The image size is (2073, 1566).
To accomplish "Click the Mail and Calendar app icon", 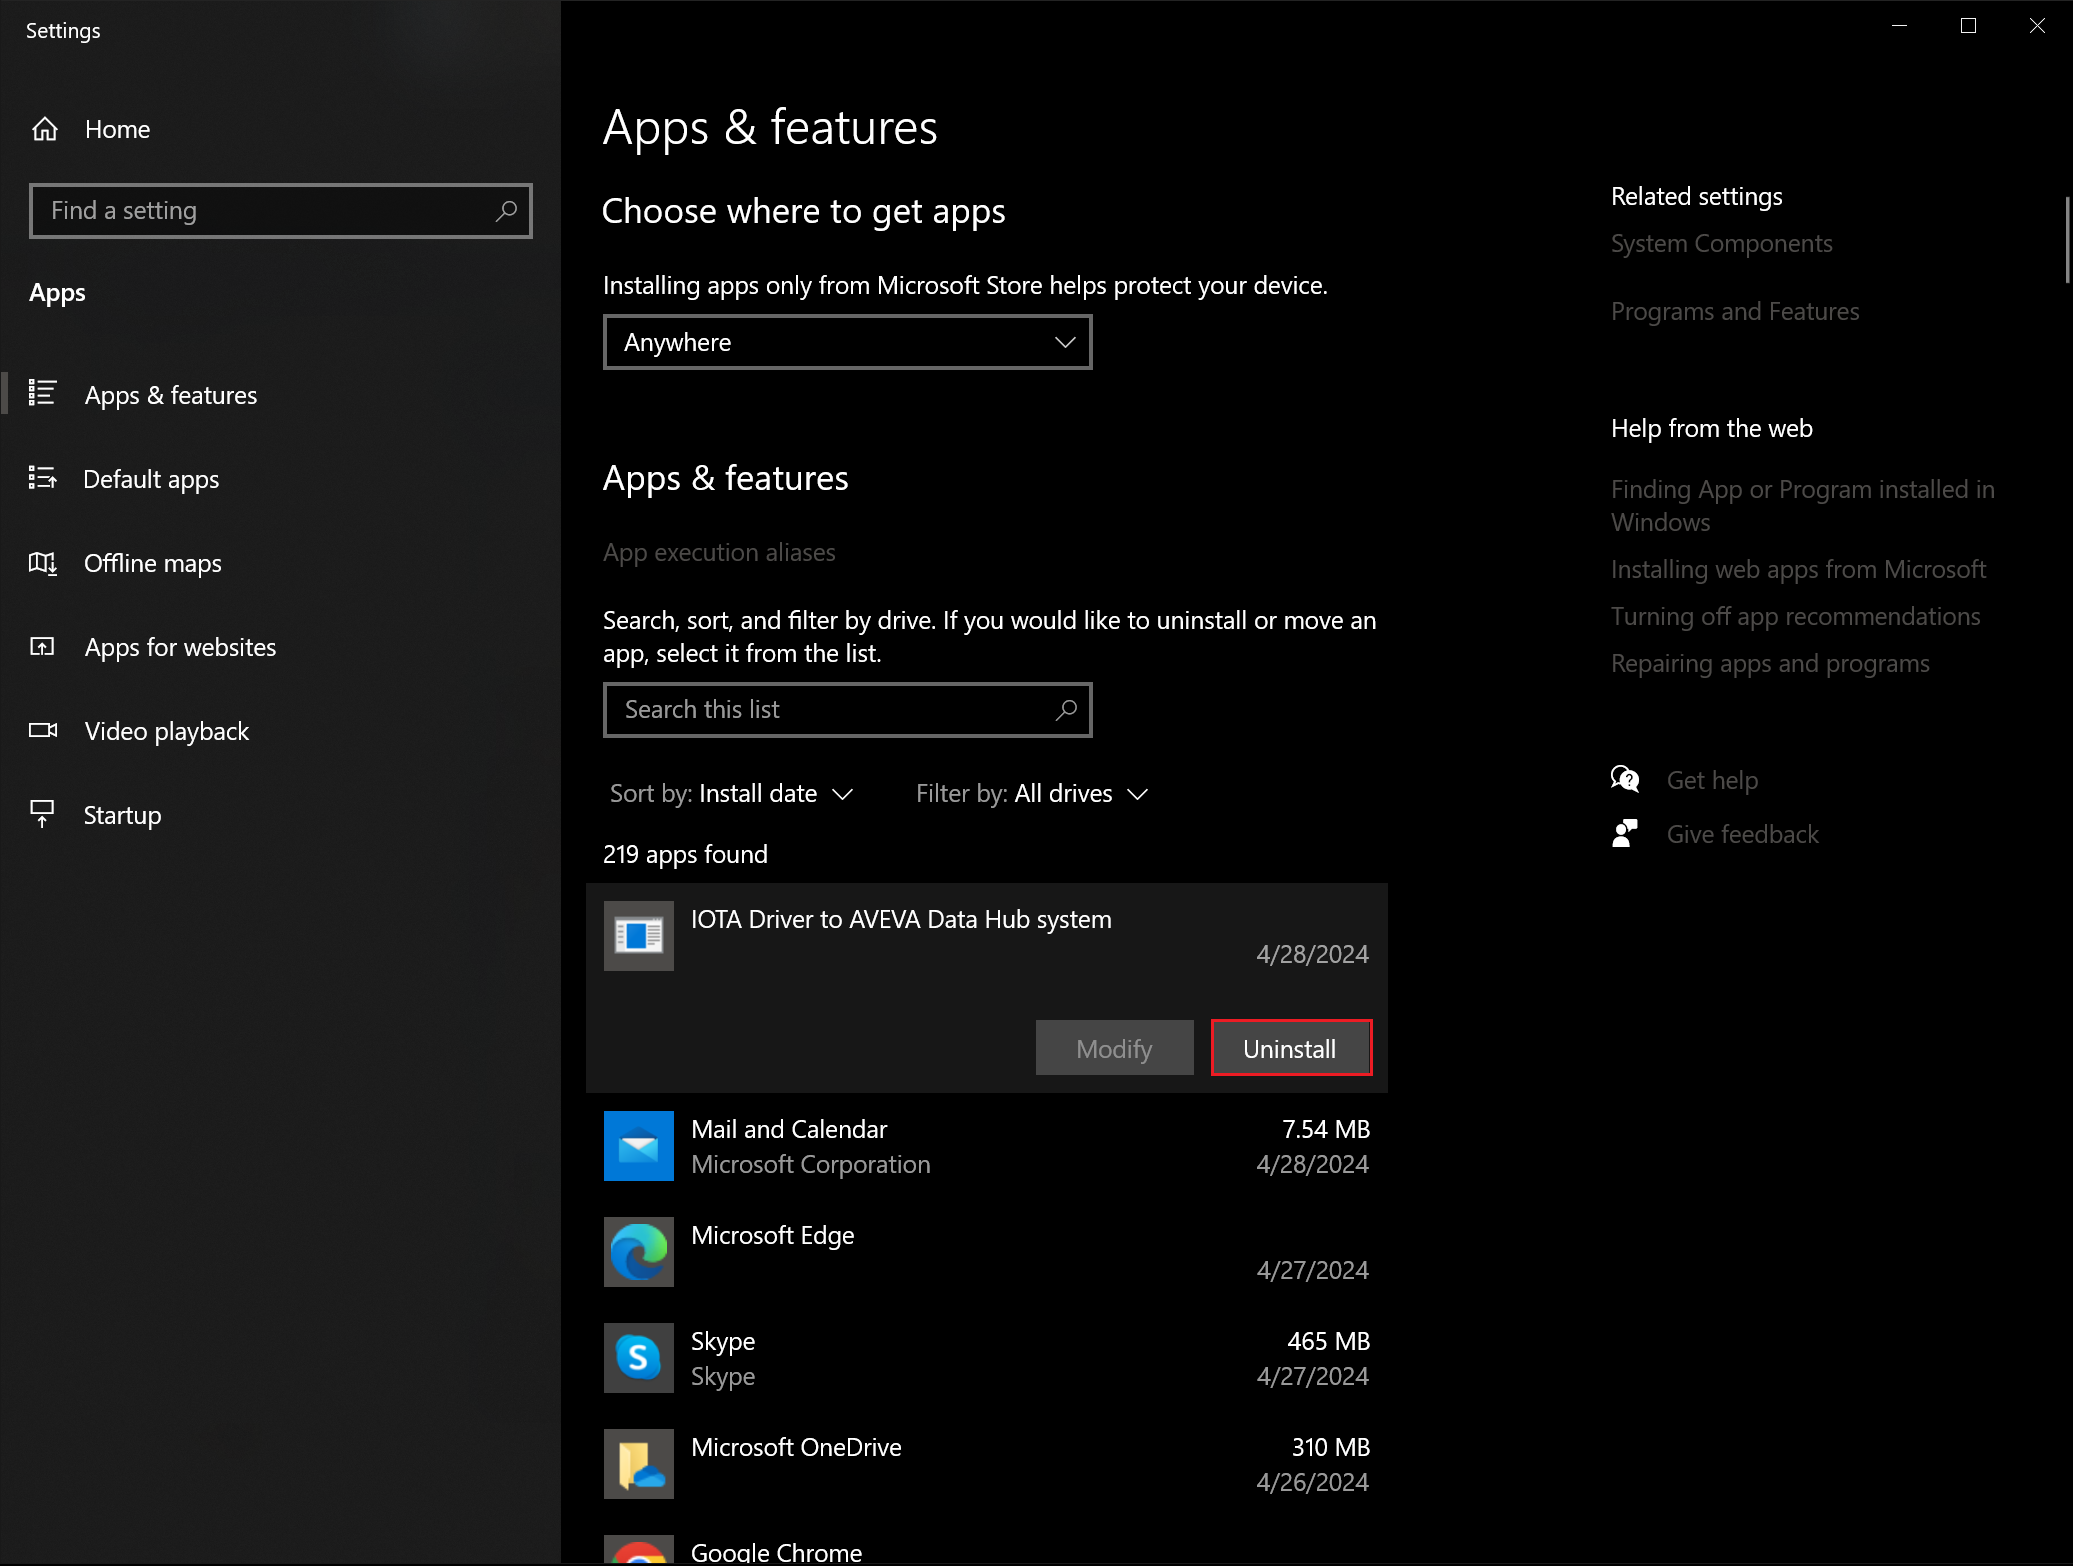I will pos(639,1146).
